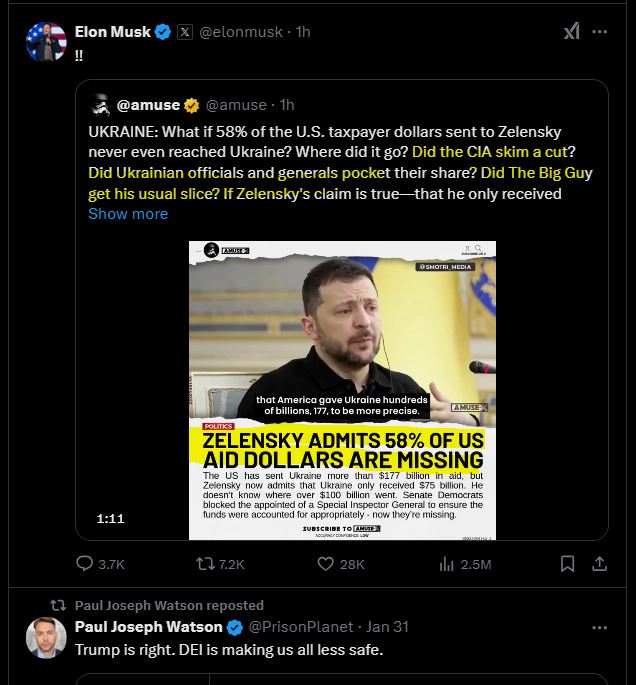Viewport: 636px width, 685px height.
Task: Repost the post with 7.2K reposts
Action: 205,564
